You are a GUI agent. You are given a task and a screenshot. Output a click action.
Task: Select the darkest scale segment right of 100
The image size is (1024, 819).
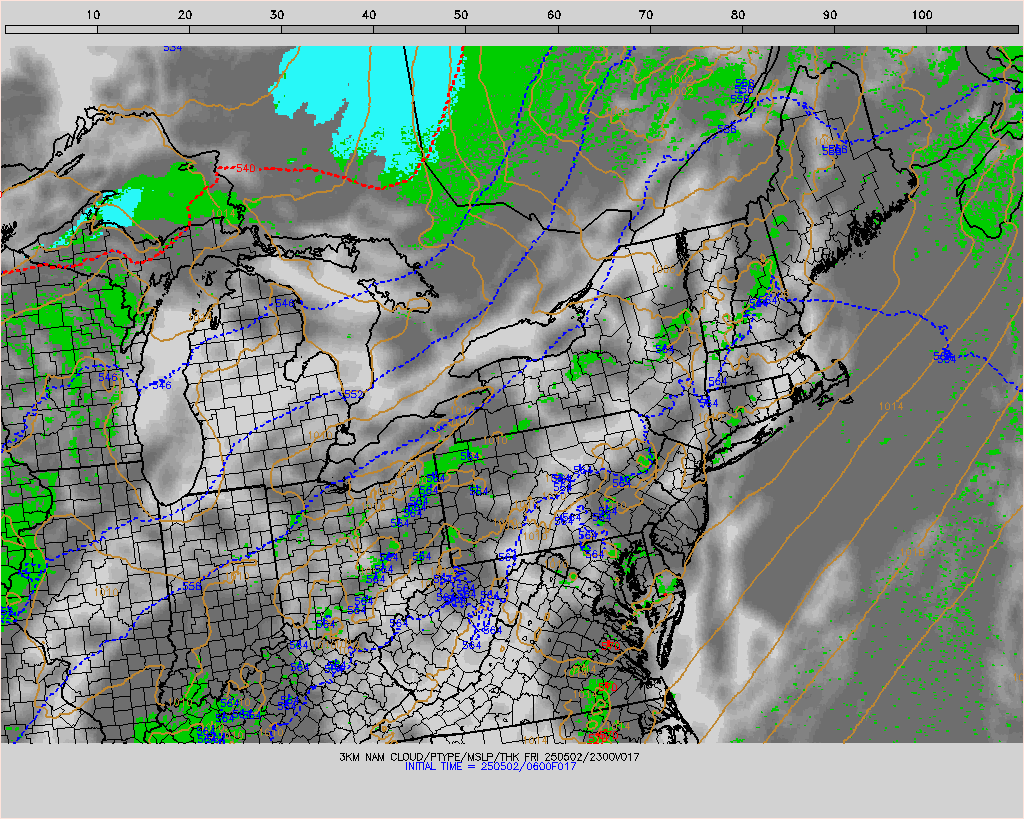pos(972,29)
